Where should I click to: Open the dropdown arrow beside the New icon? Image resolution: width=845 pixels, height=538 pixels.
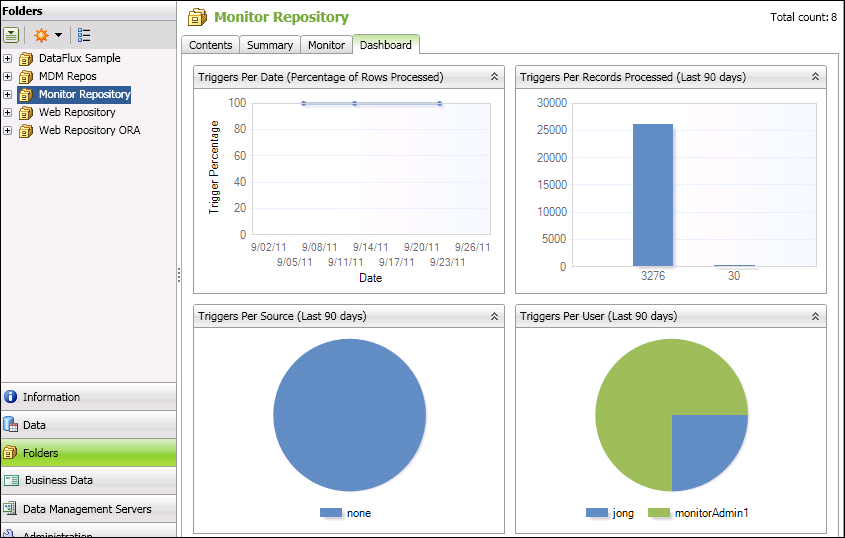point(58,35)
